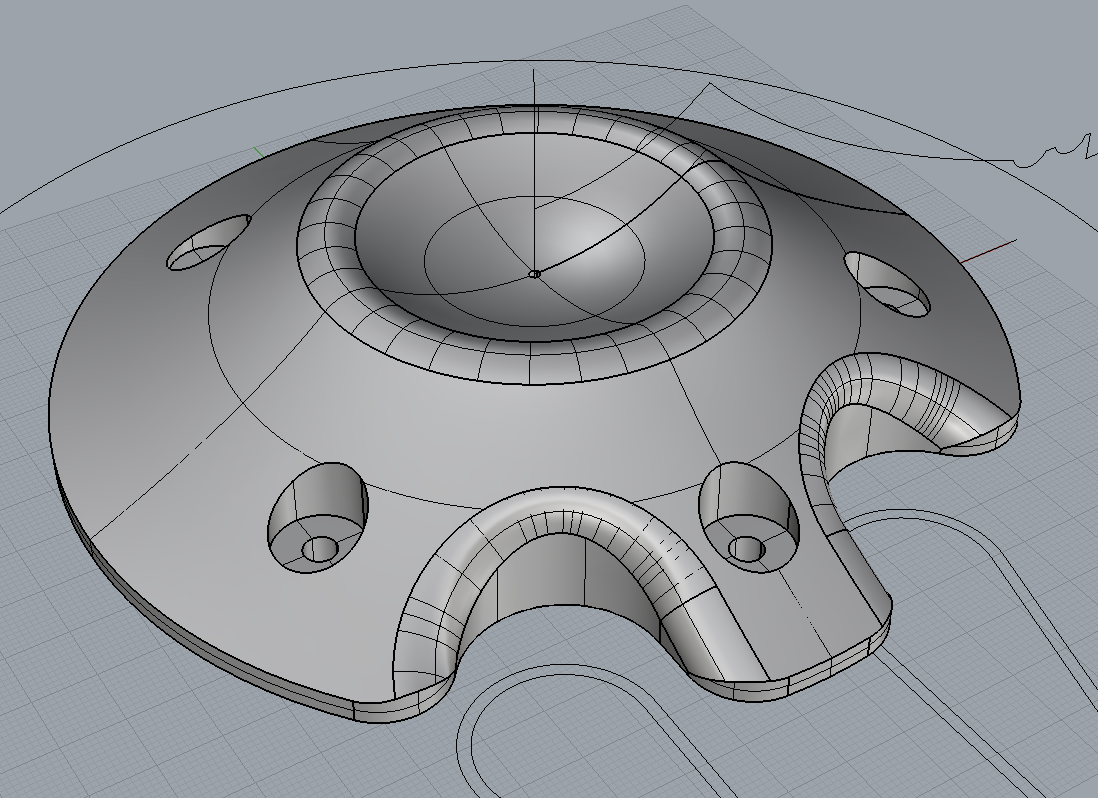Screen dimensions: 1098x798
Task: Select small bore inside lower-right countersunk hole
Action: coord(746,549)
